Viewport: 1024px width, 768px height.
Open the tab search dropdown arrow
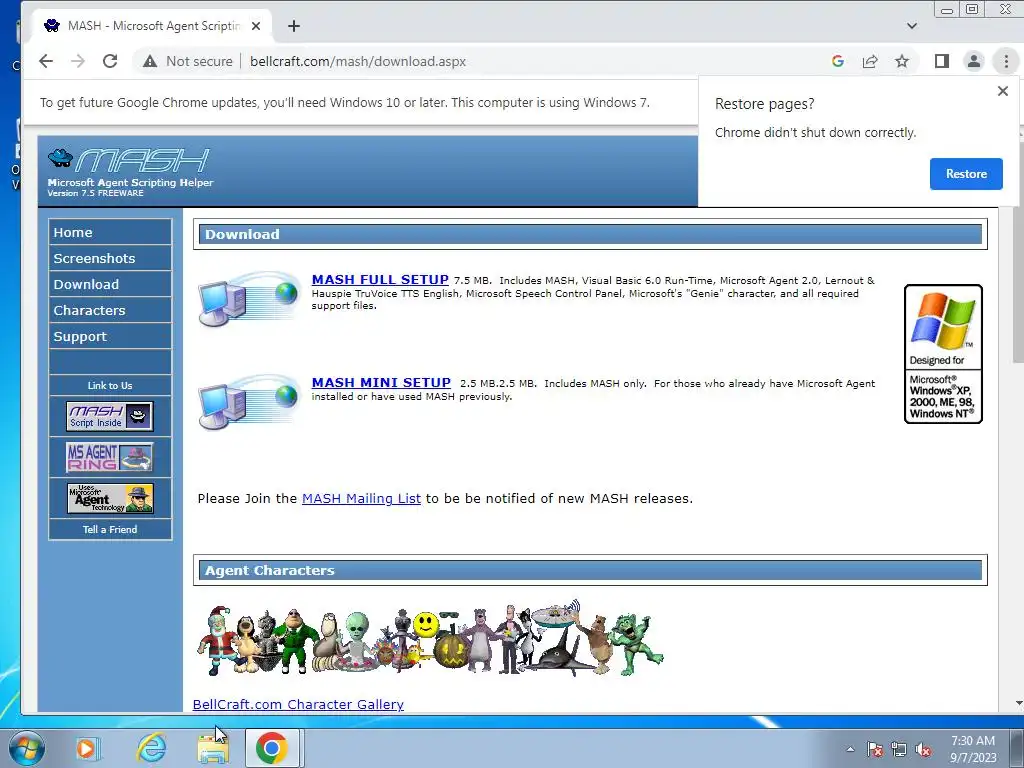tap(912, 26)
